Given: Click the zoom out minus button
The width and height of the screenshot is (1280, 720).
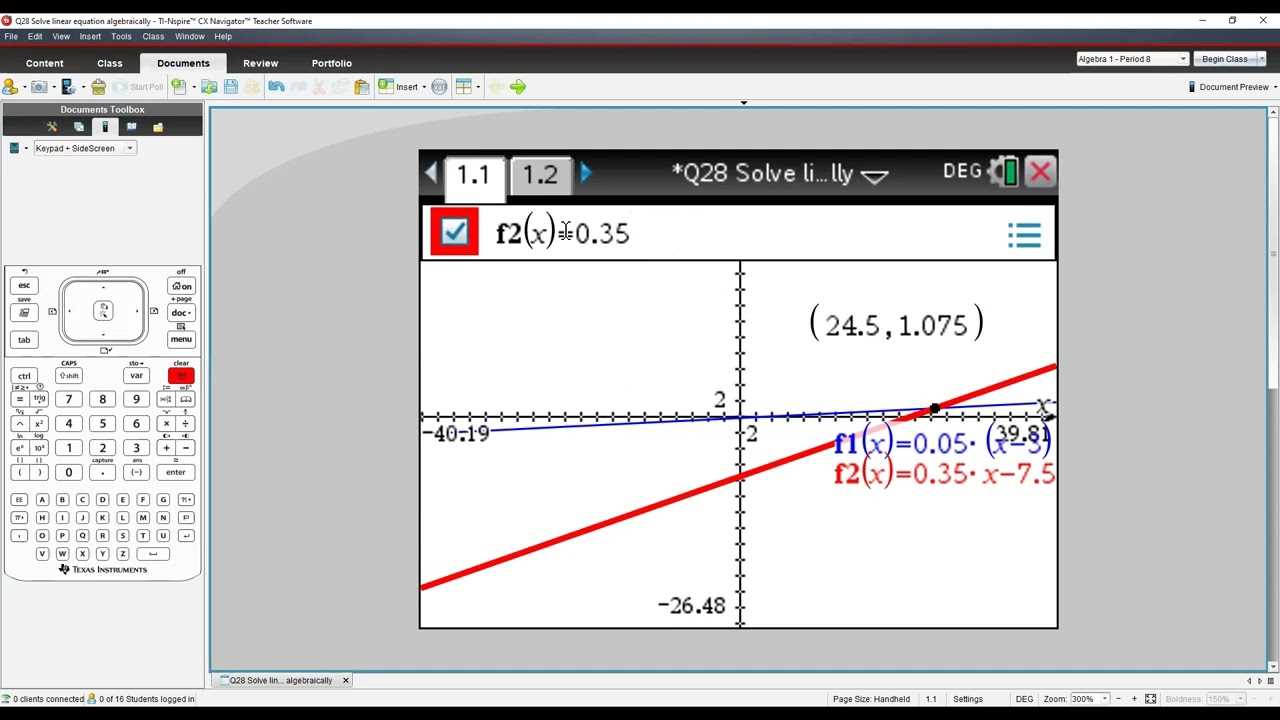Looking at the screenshot, I should (1119, 699).
